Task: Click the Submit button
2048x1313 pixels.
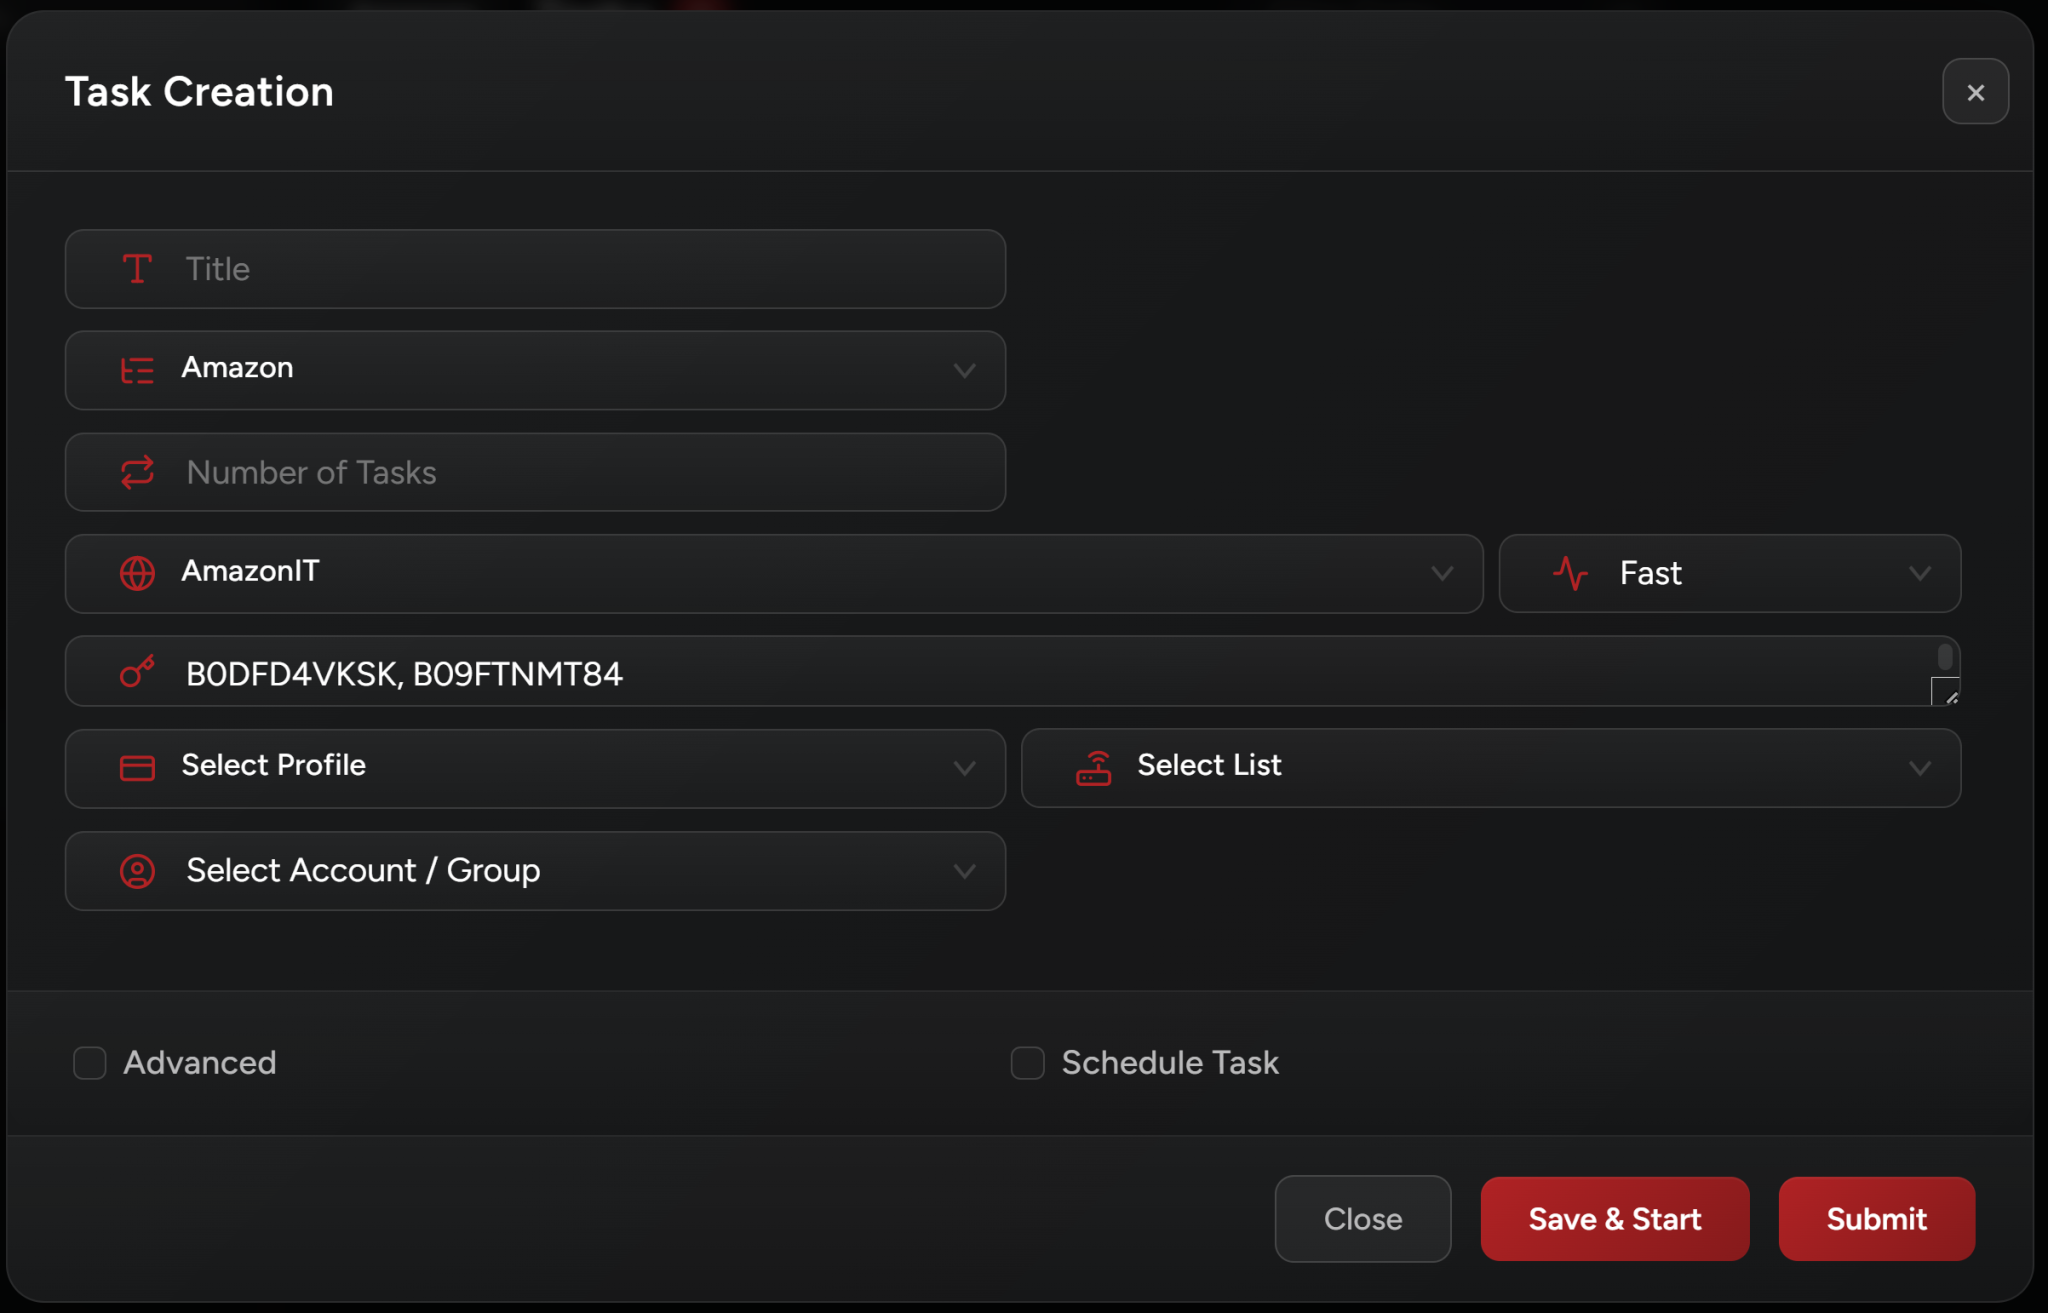Action: pyautogui.click(x=1876, y=1219)
